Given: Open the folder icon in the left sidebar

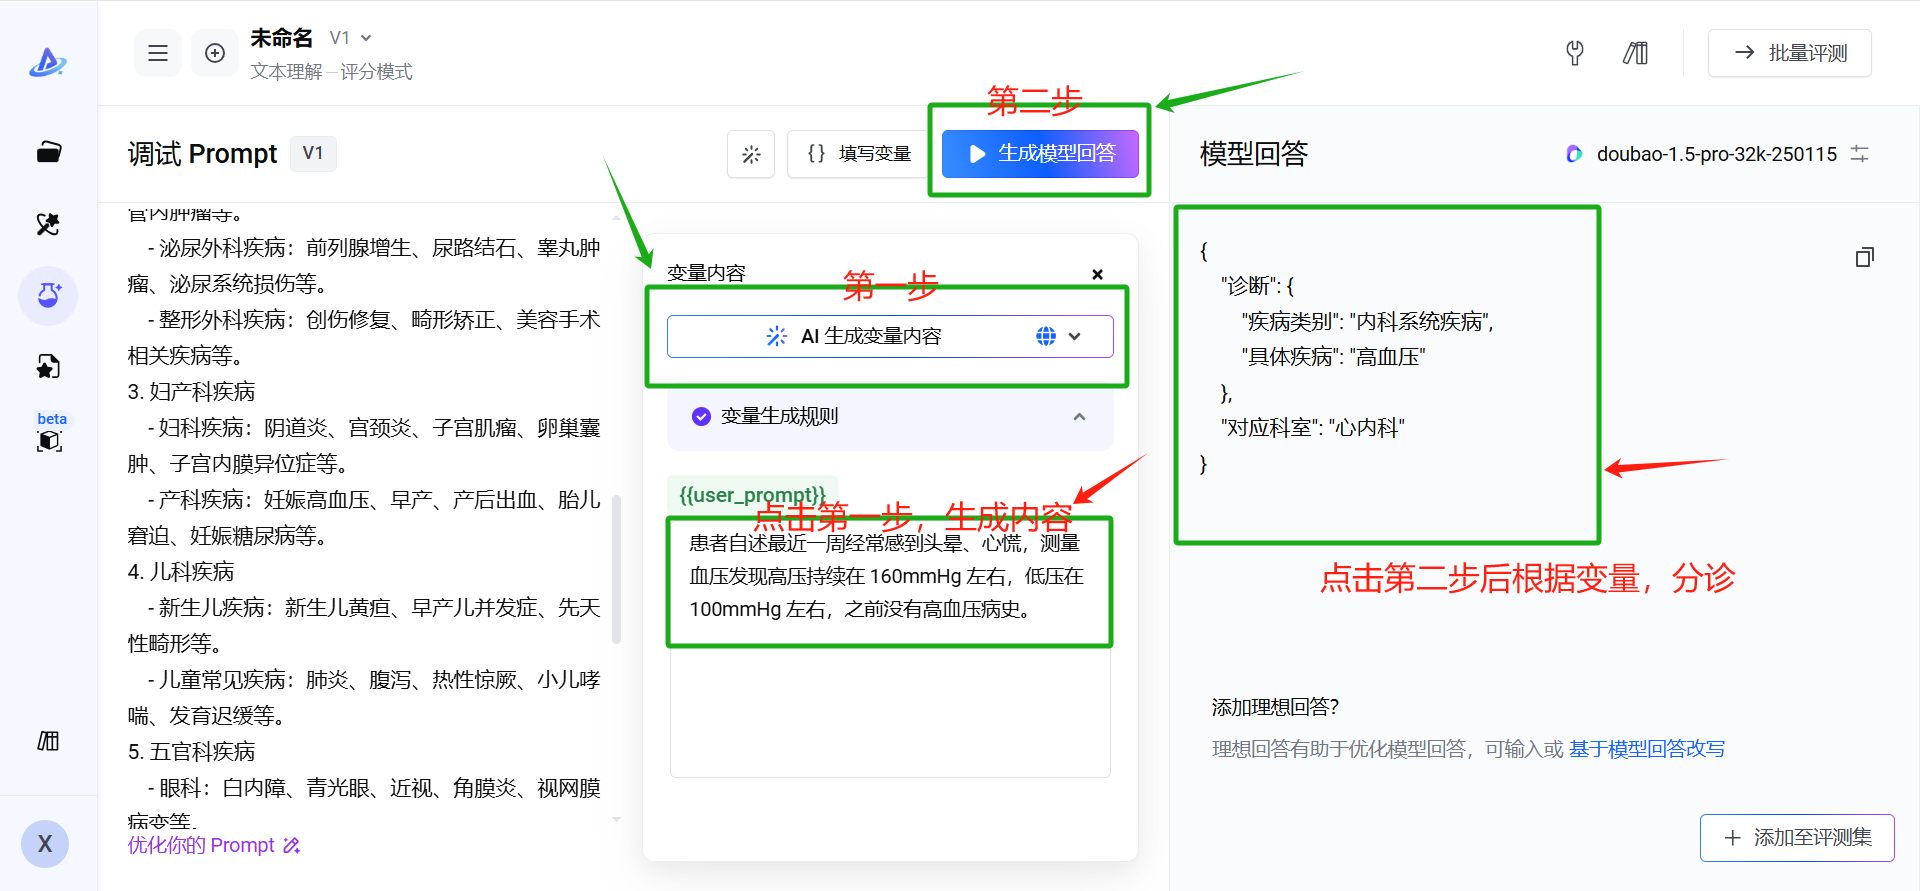Looking at the screenshot, I should [x=48, y=152].
